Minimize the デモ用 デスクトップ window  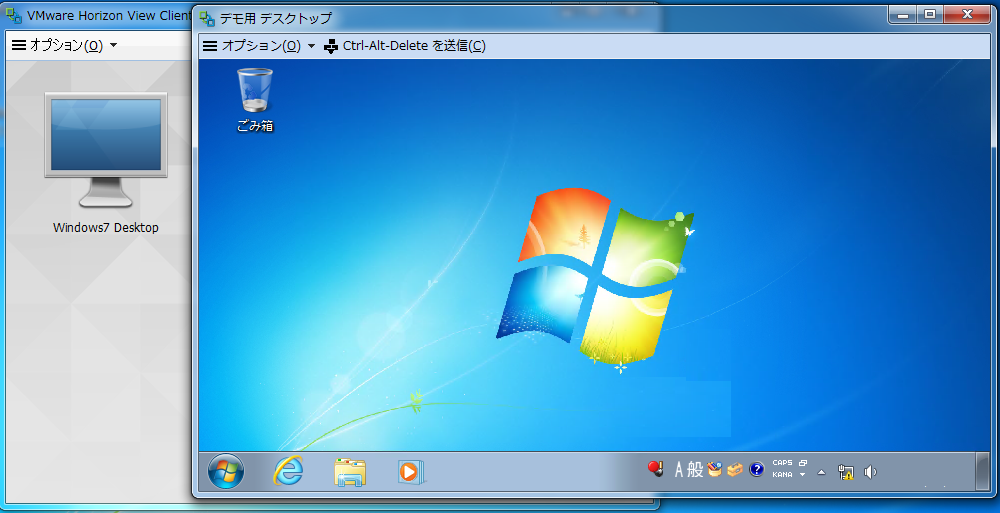pos(903,15)
